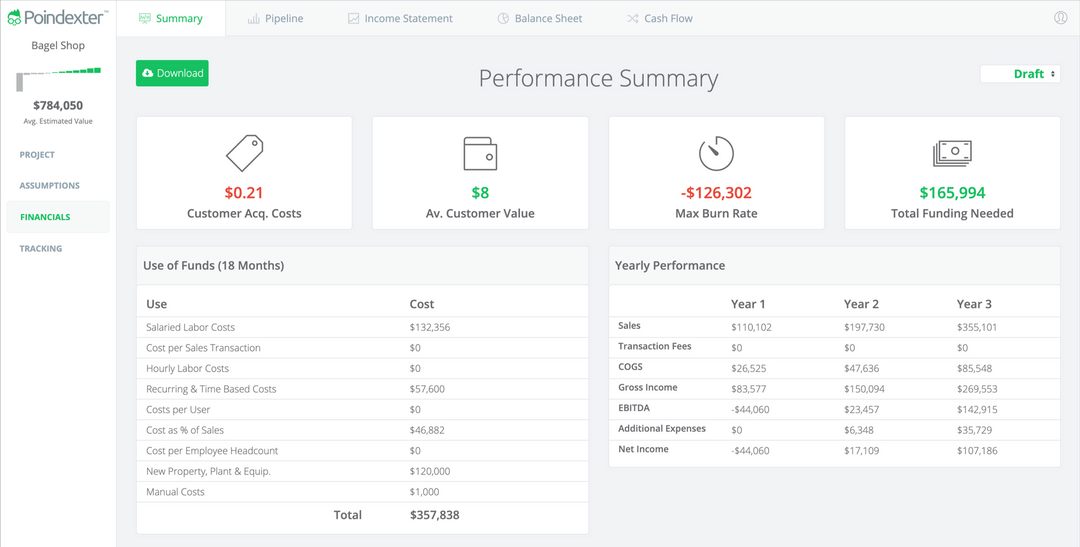Select Financials in the sidebar

click(45, 217)
